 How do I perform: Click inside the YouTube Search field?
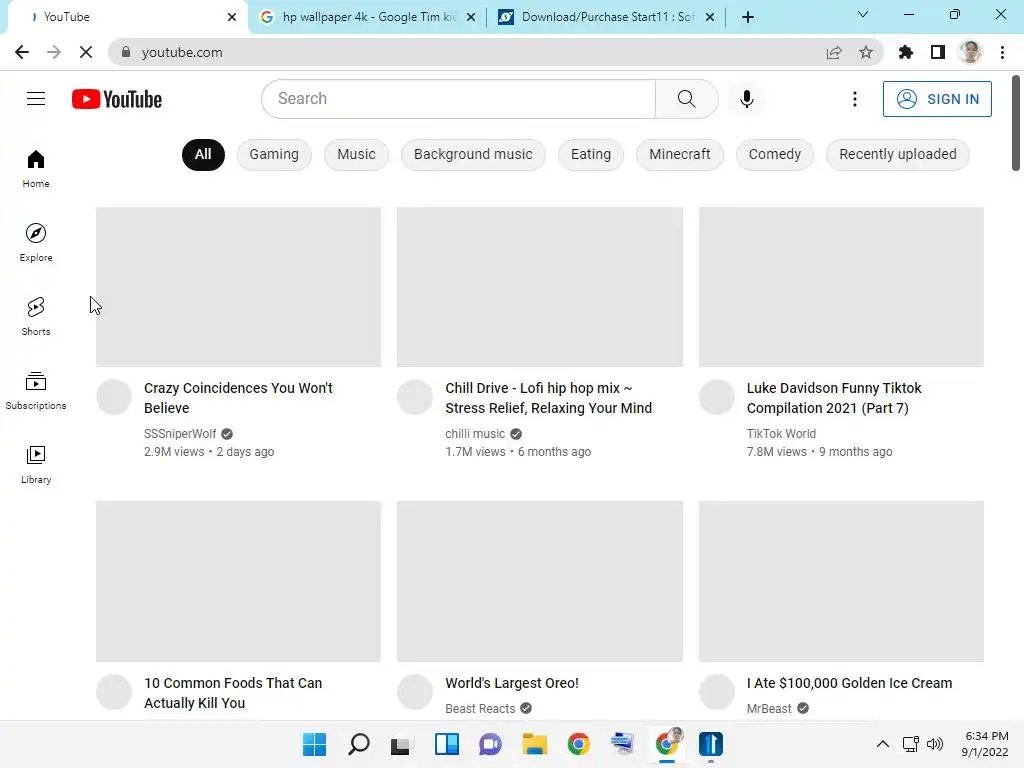pos(458,99)
